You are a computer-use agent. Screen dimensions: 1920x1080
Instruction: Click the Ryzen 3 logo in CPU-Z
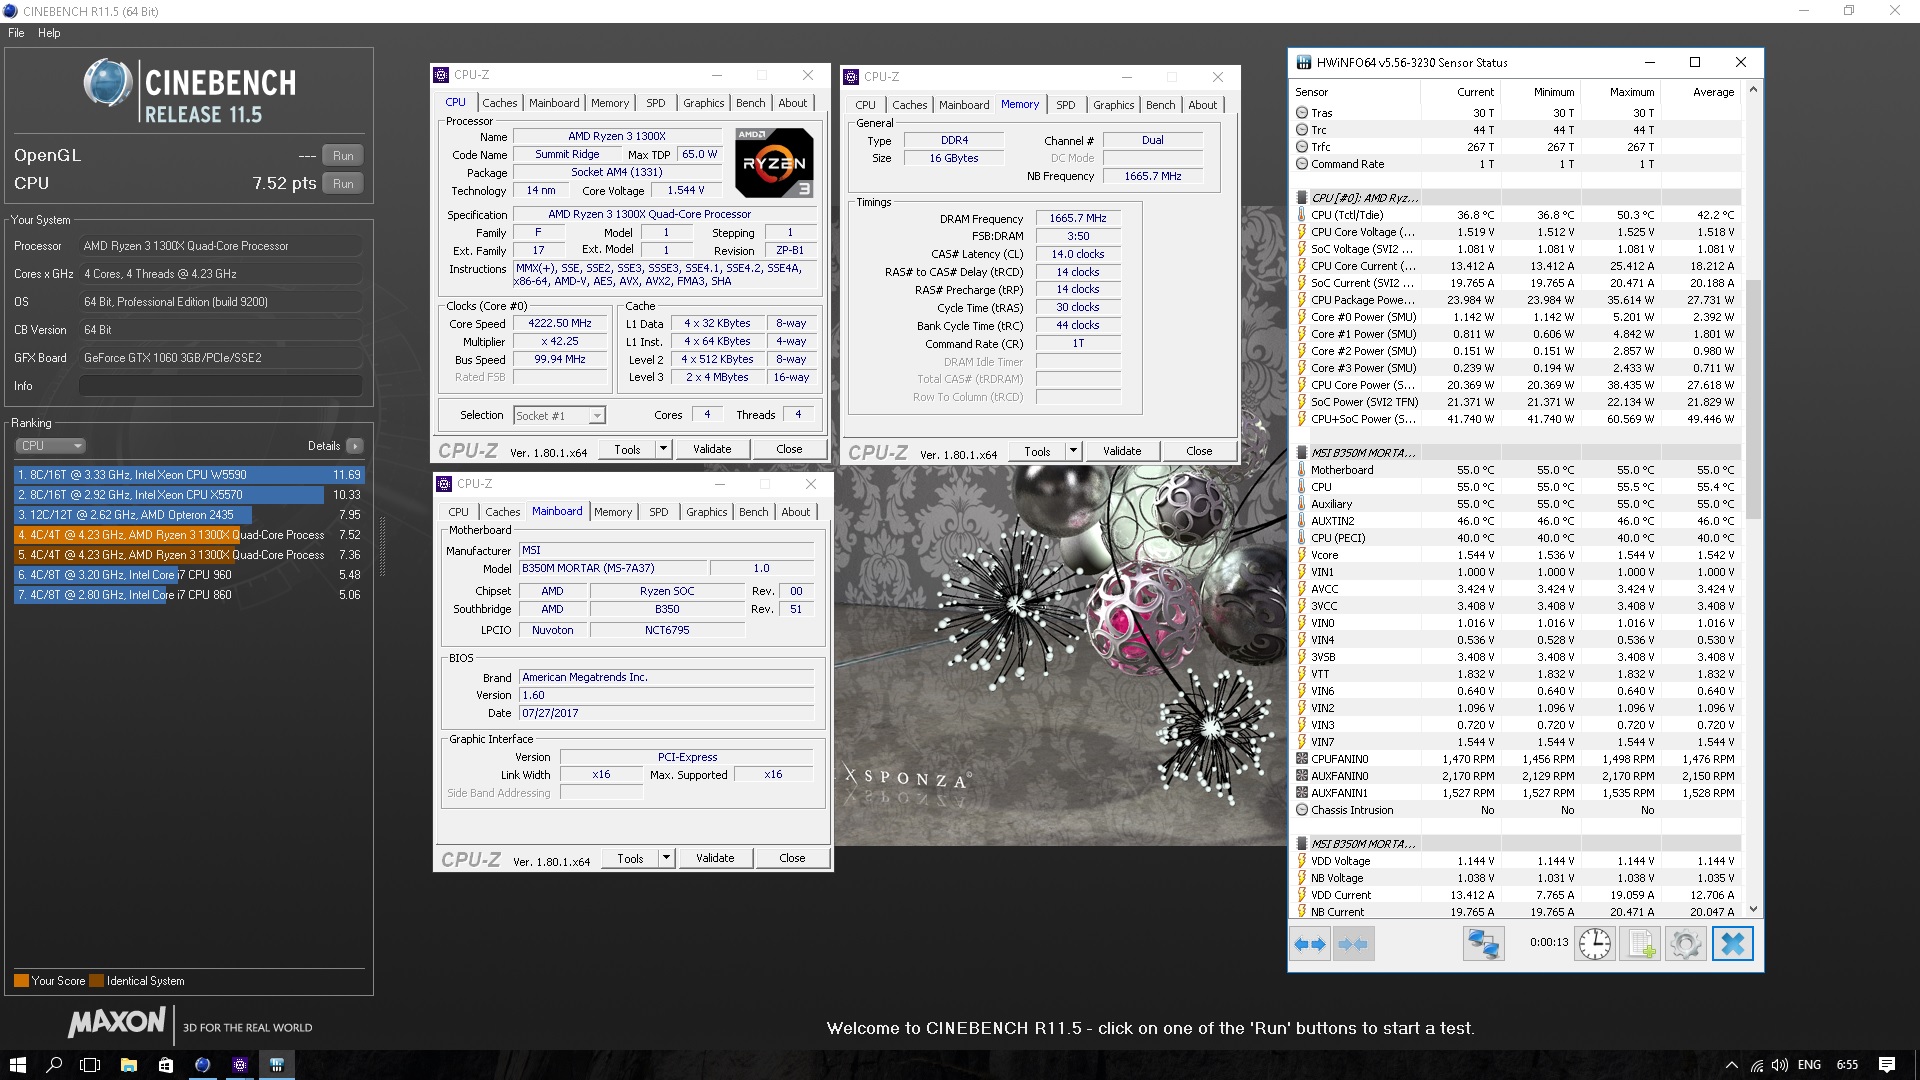pyautogui.click(x=774, y=162)
